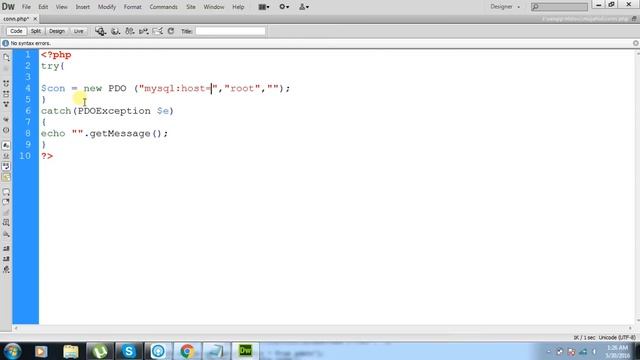Open the File Management toolbar icon
This screenshot has width=640, height=360.
pos(129,31)
